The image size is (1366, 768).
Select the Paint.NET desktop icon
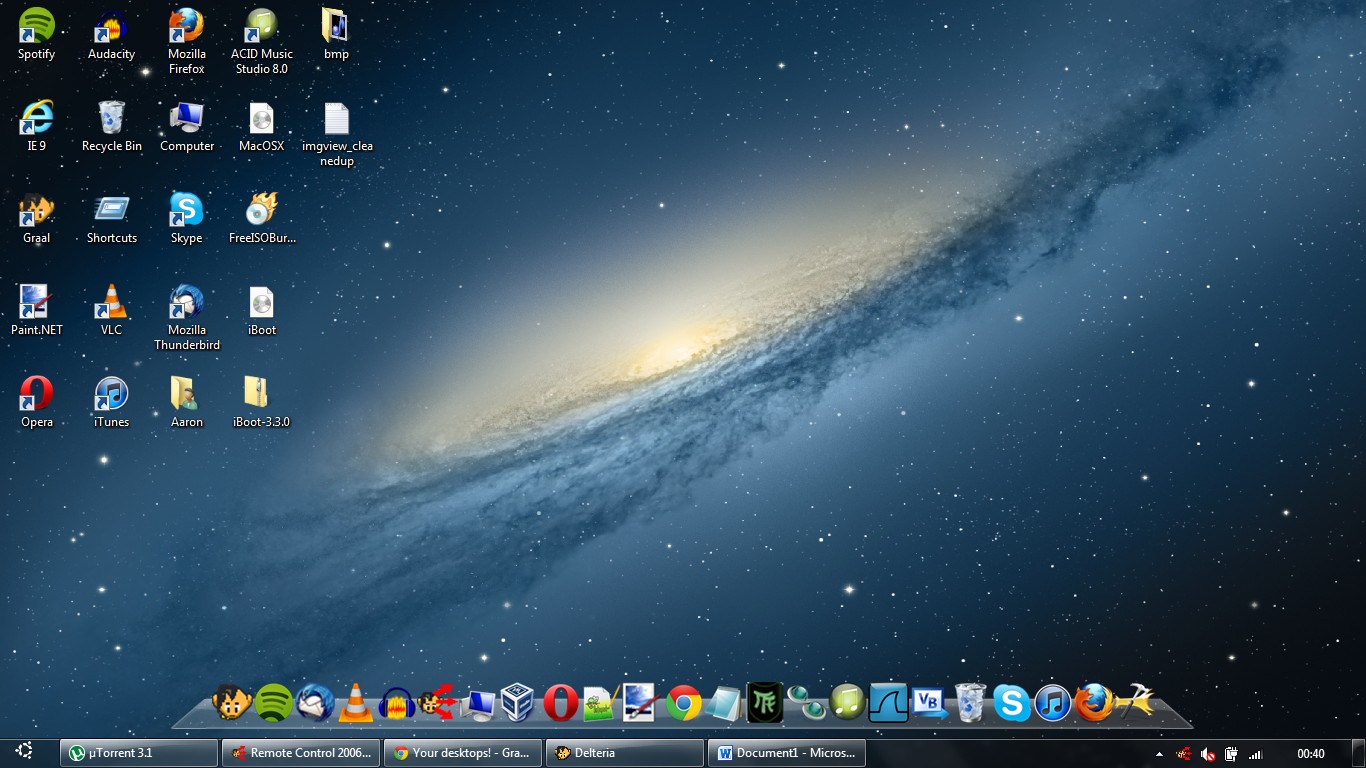tap(36, 301)
